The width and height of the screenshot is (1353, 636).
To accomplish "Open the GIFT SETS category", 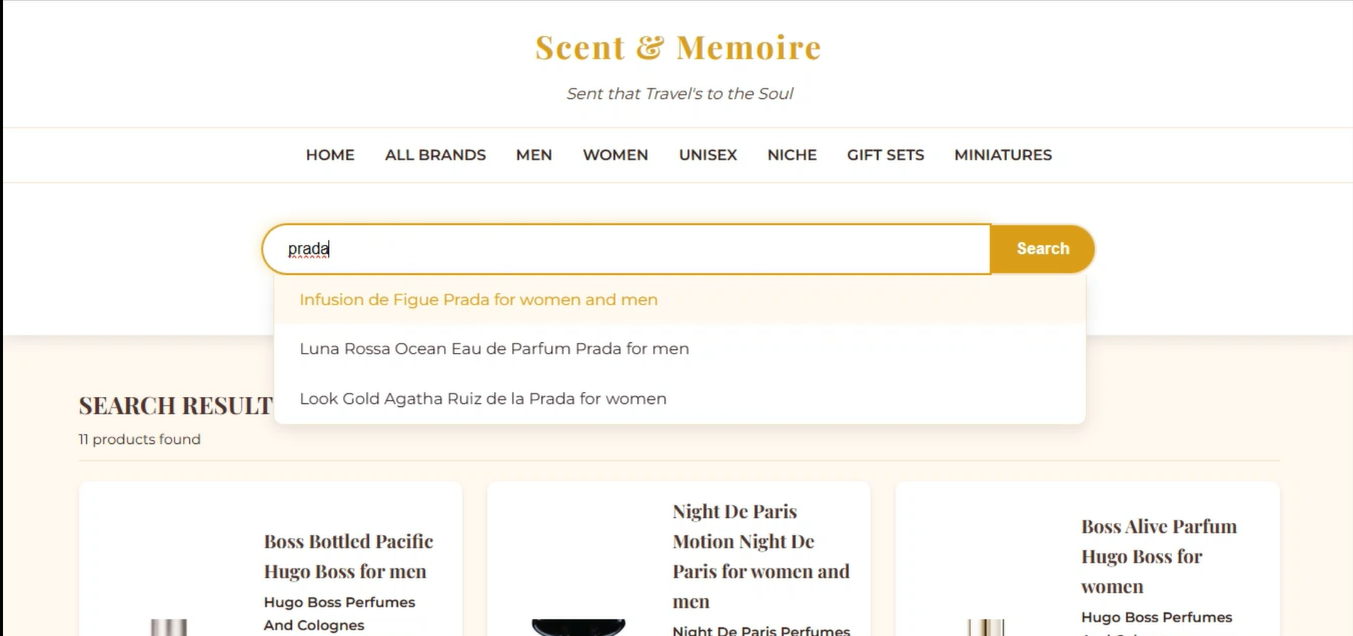I will tap(885, 155).
